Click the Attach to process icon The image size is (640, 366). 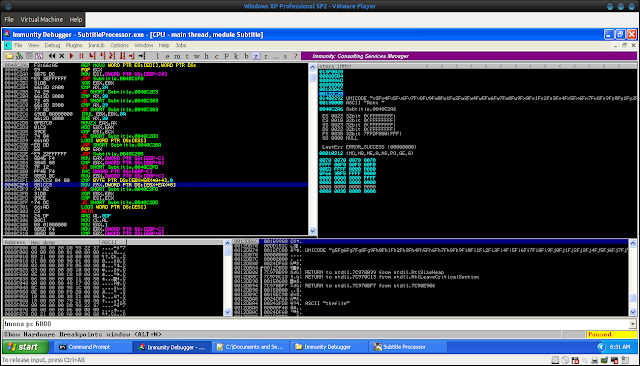click(x=19, y=56)
